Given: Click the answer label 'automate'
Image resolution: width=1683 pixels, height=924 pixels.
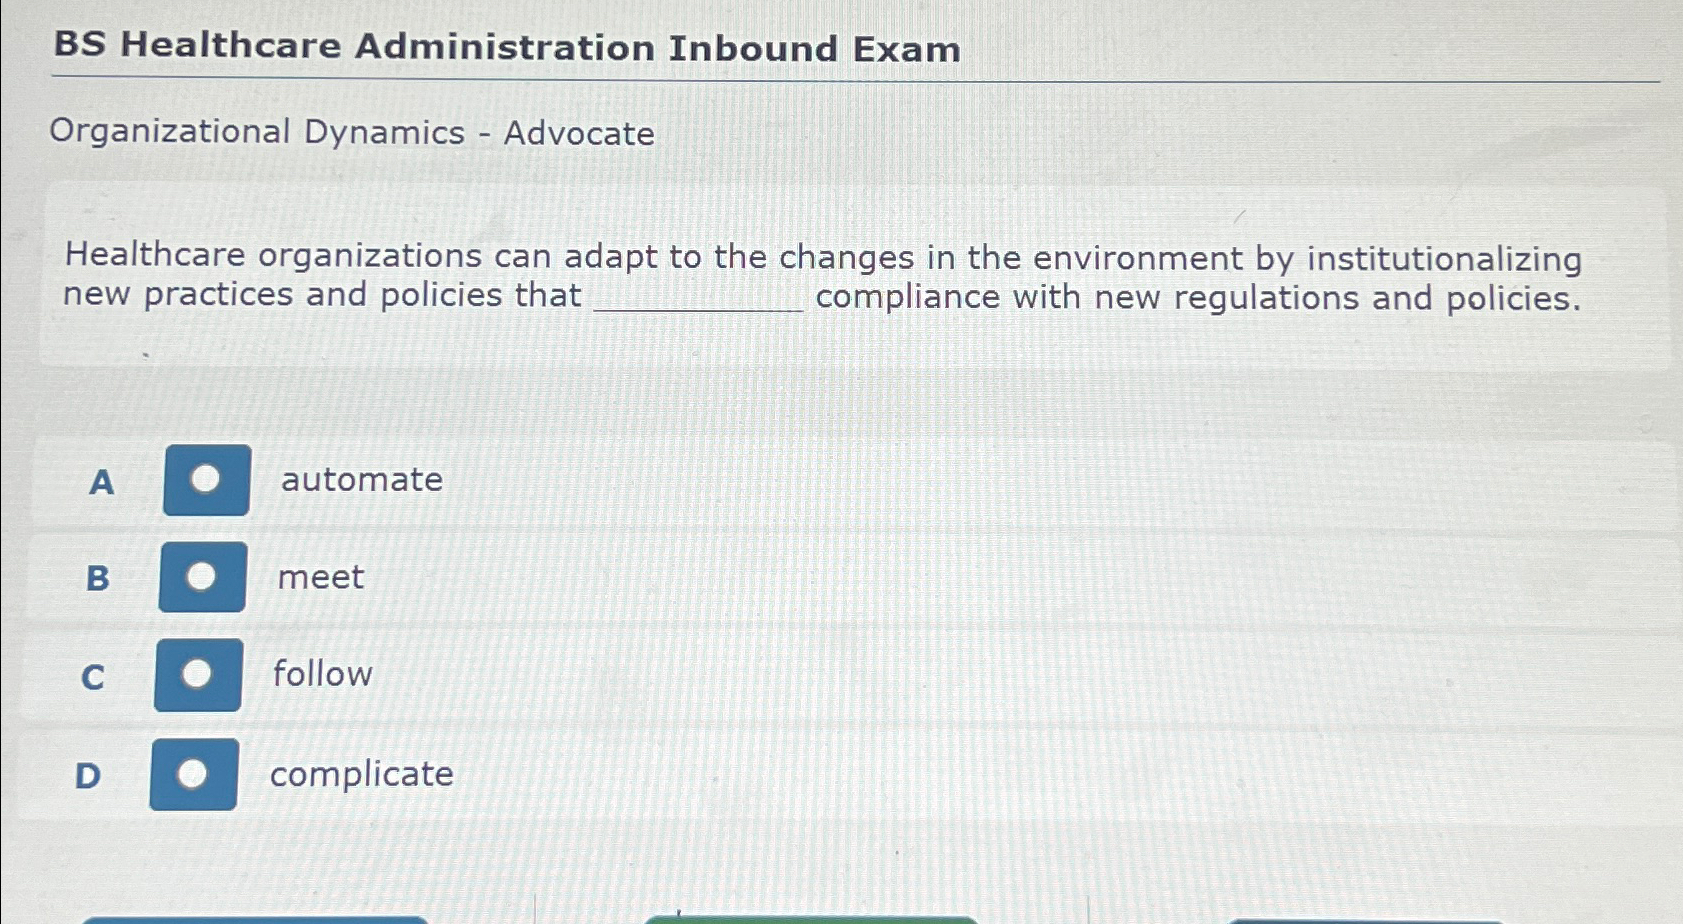Looking at the screenshot, I should (362, 480).
